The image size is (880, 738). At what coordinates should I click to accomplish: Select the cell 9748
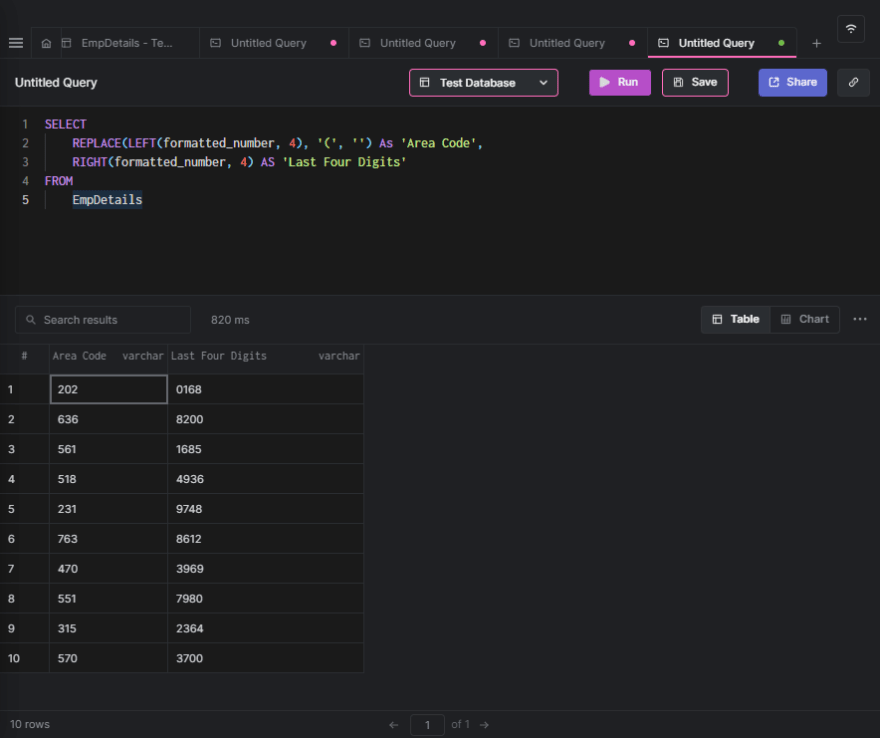[265, 509]
